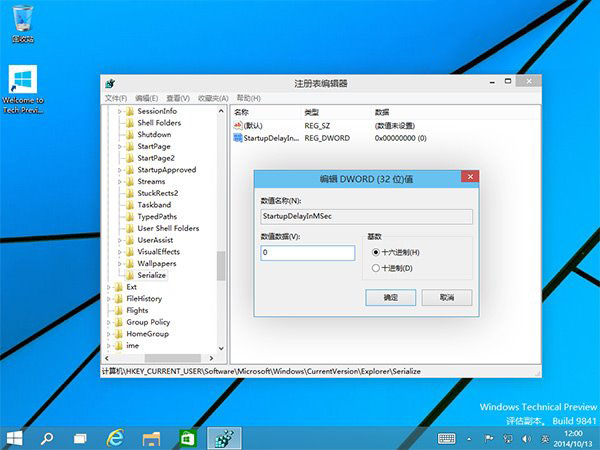Click the 数值数据(V) value data field
The width and height of the screenshot is (600, 450).
[306, 254]
